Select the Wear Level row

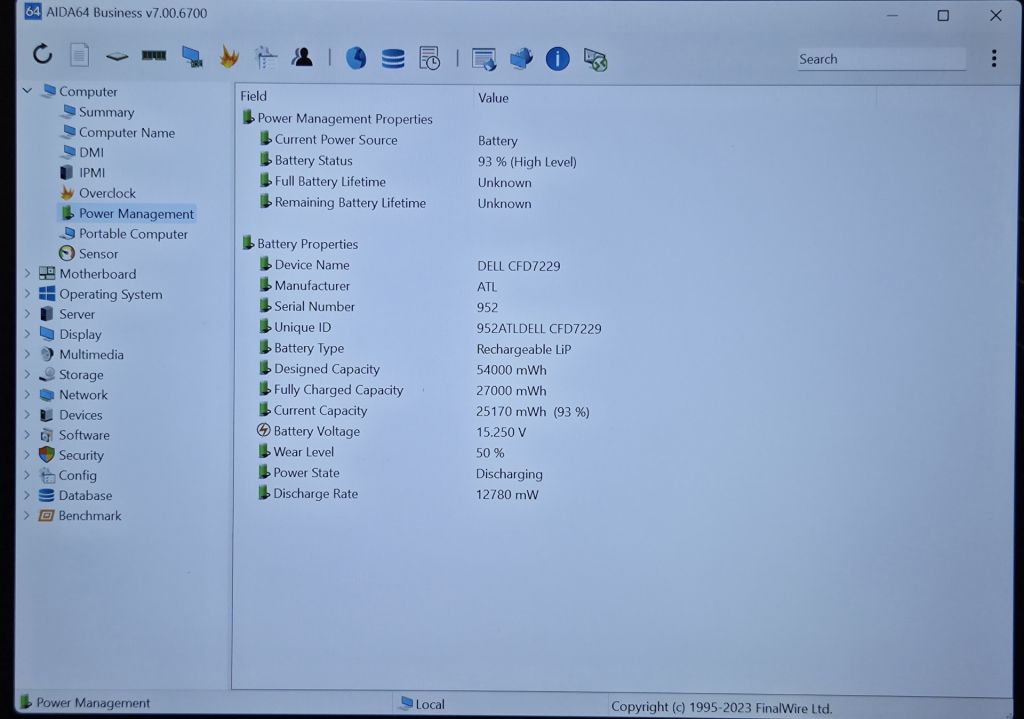coord(382,452)
